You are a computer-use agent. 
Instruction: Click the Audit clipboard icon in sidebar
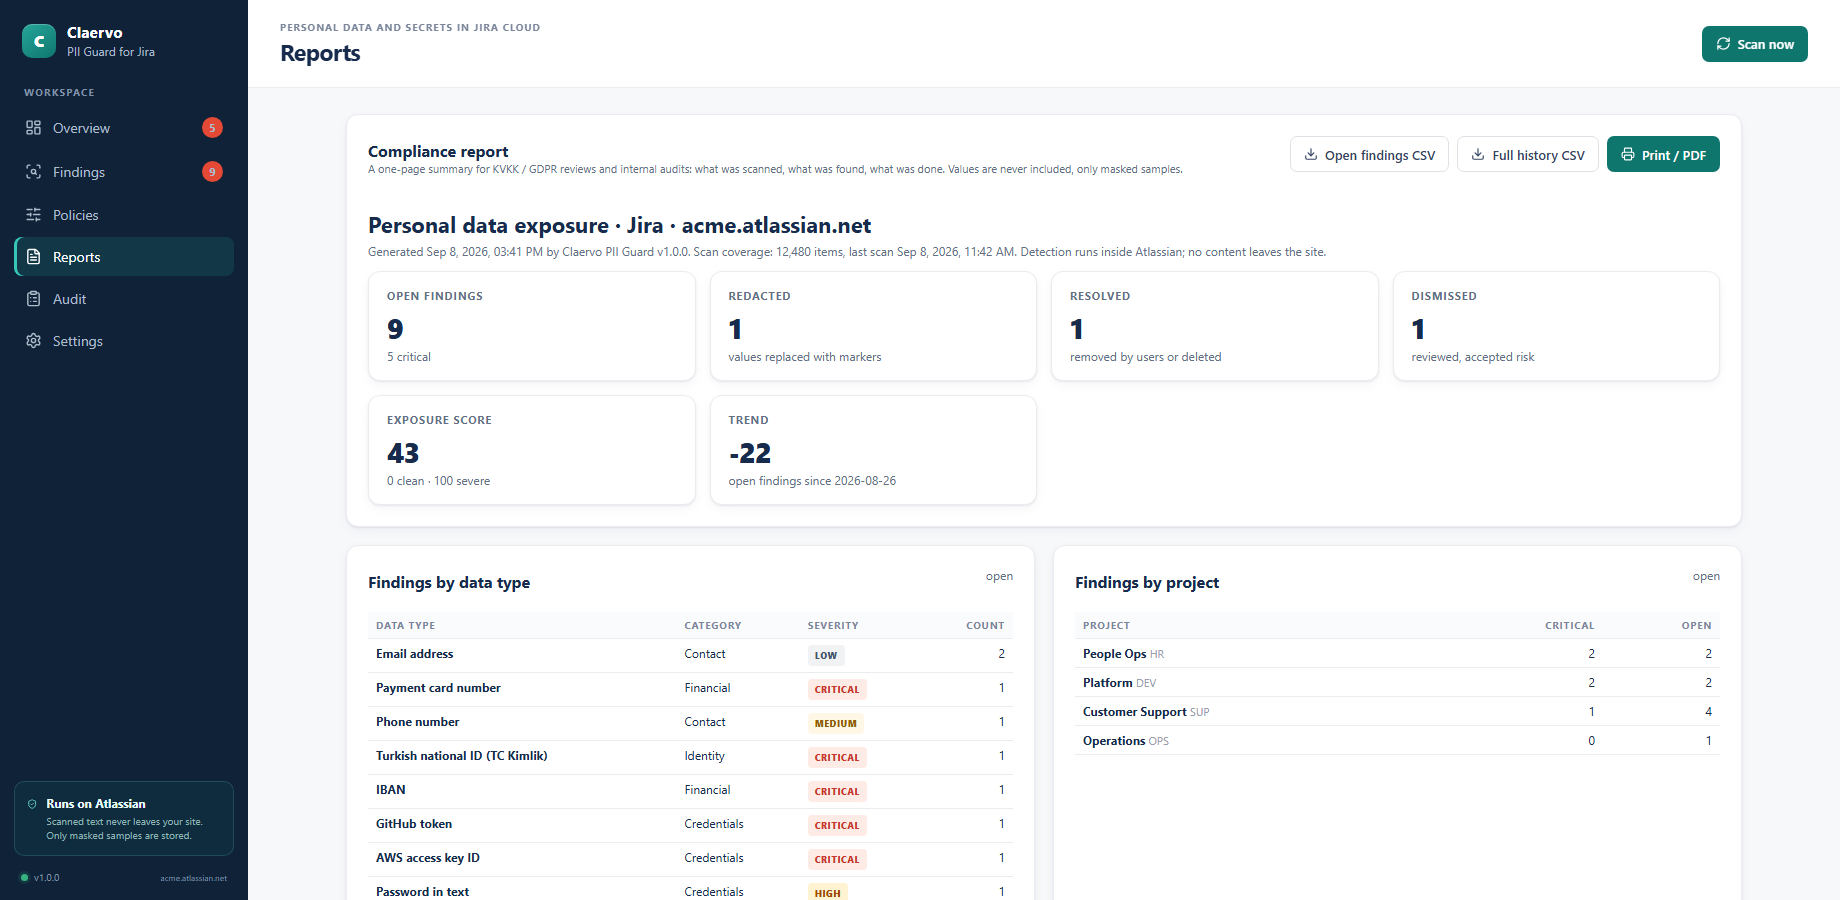tap(34, 299)
